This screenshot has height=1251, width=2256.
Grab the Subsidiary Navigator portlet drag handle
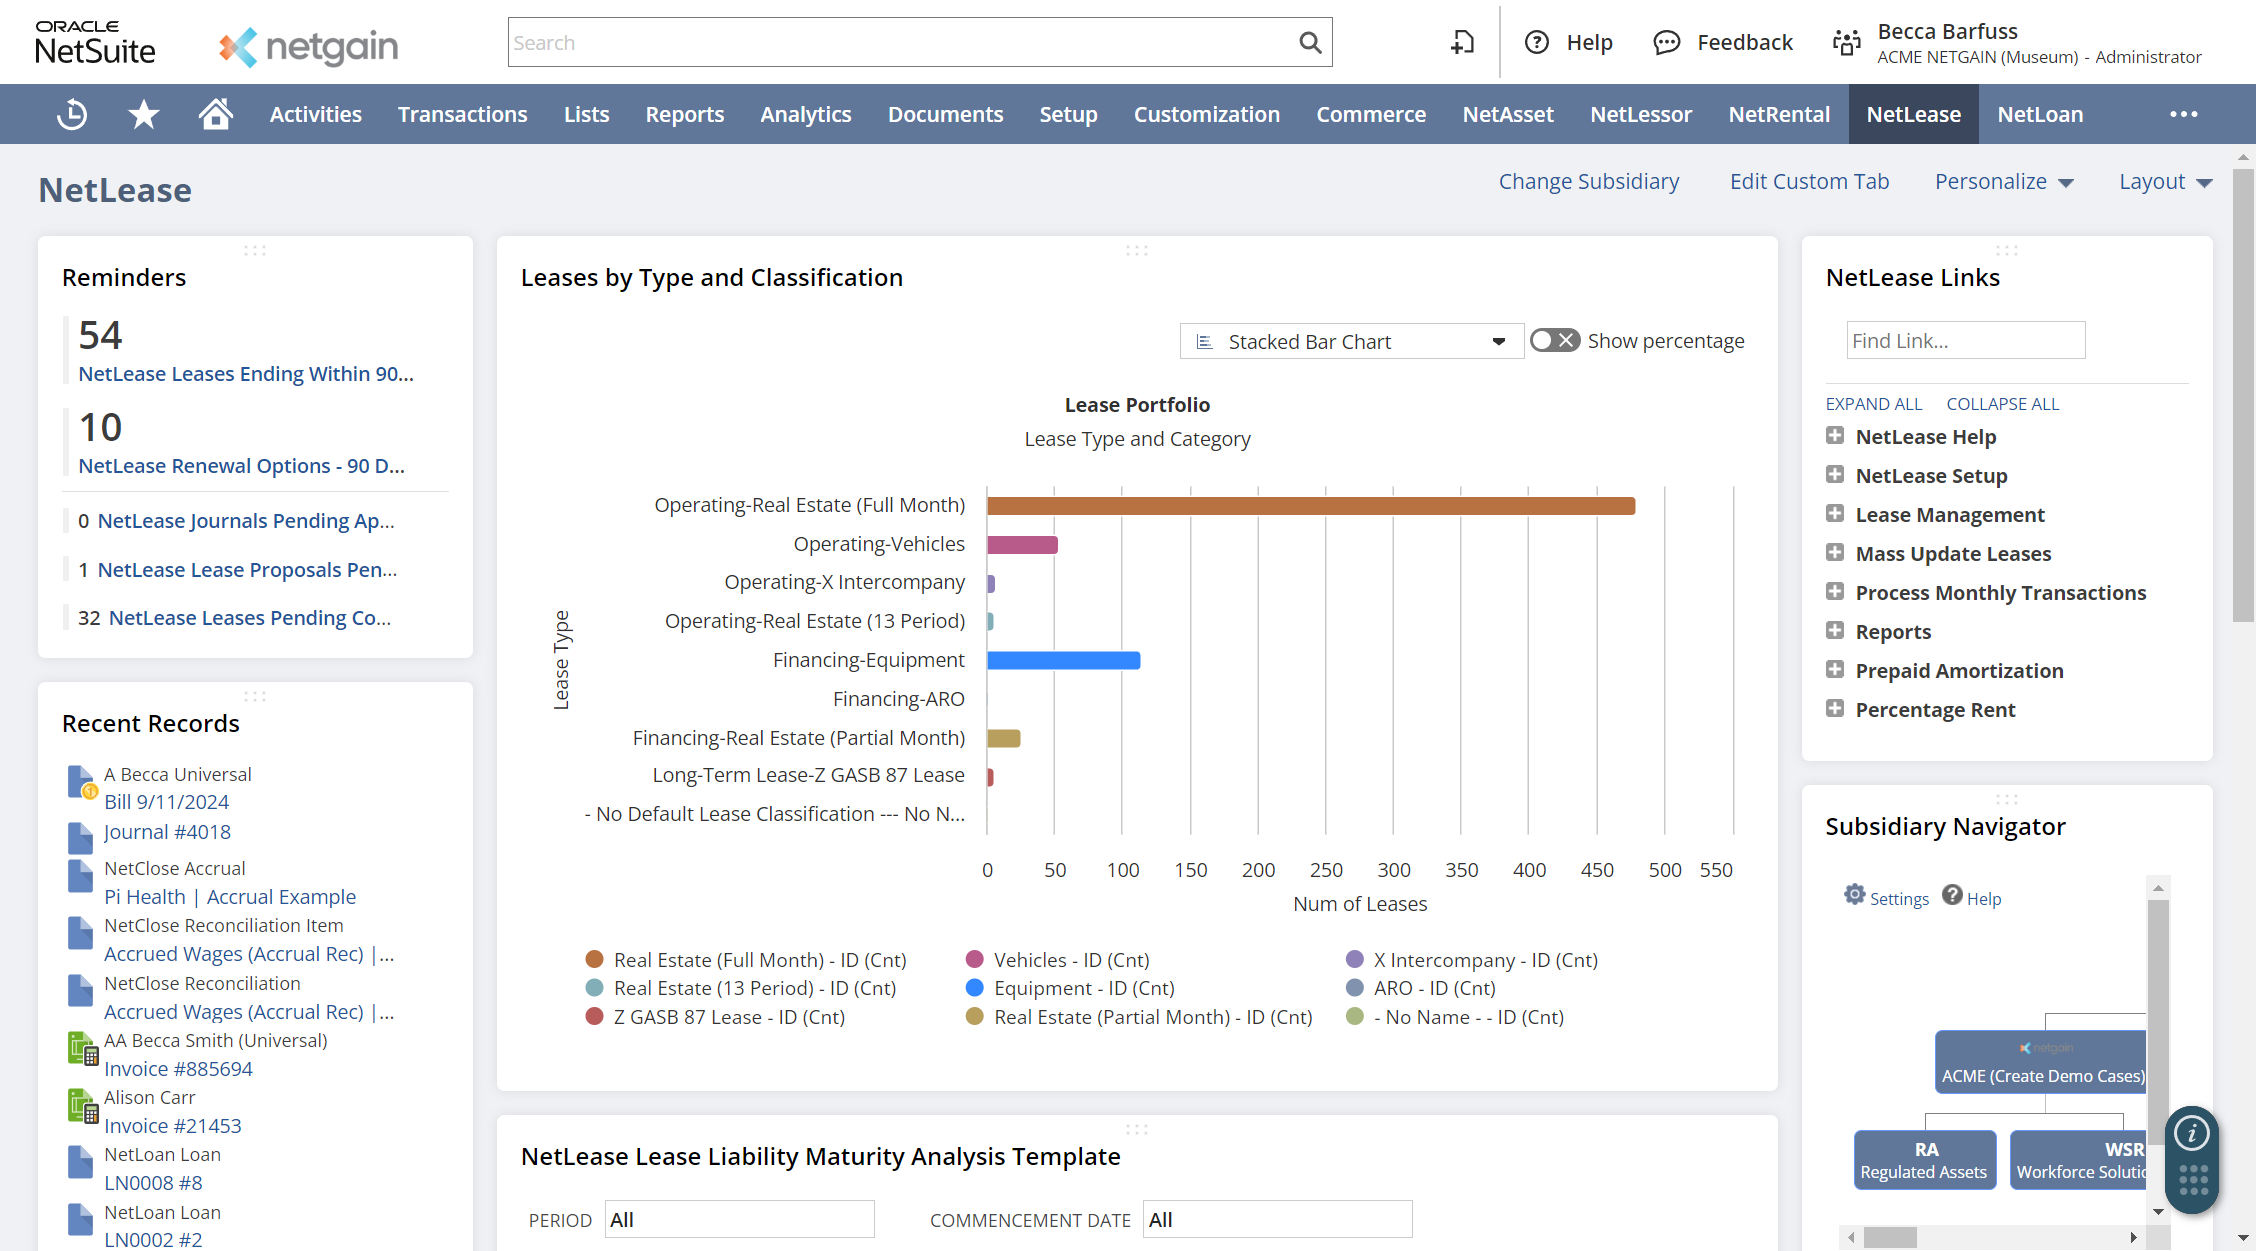2007,799
